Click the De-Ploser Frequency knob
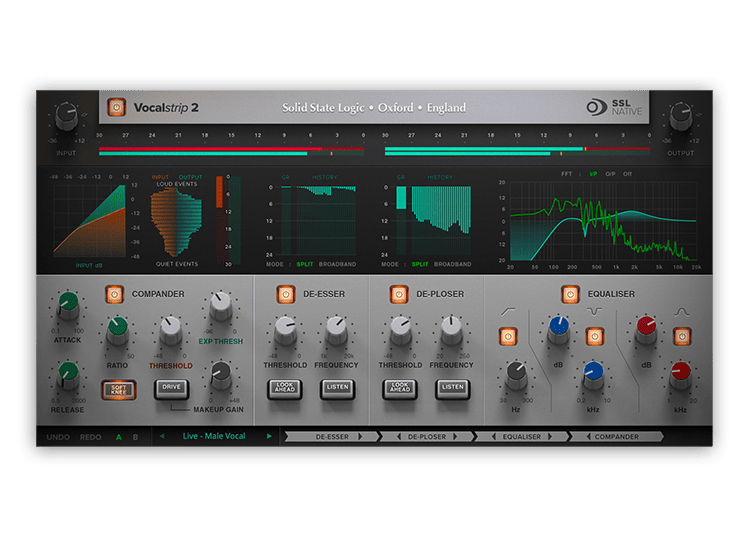This screenshot has width=750, height=538. 451,331
